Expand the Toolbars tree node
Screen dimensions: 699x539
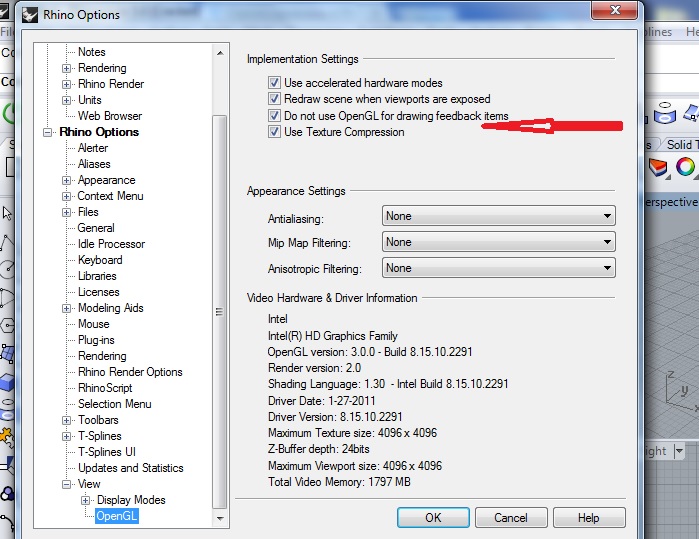(x=66, y=420)
